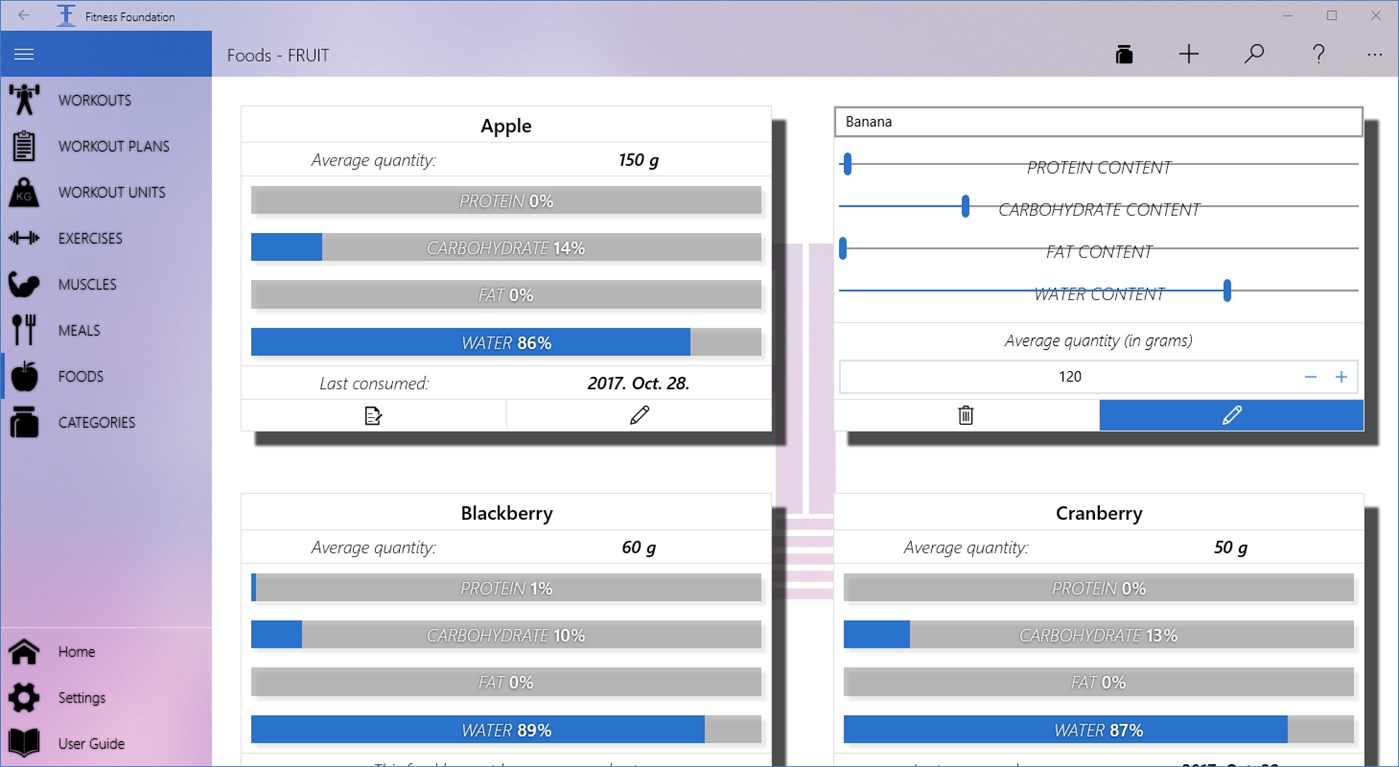Click Cranberry's WATER 87% bar
The height and width of the screenshot is (767, 1399).
tap(1099, 730)
